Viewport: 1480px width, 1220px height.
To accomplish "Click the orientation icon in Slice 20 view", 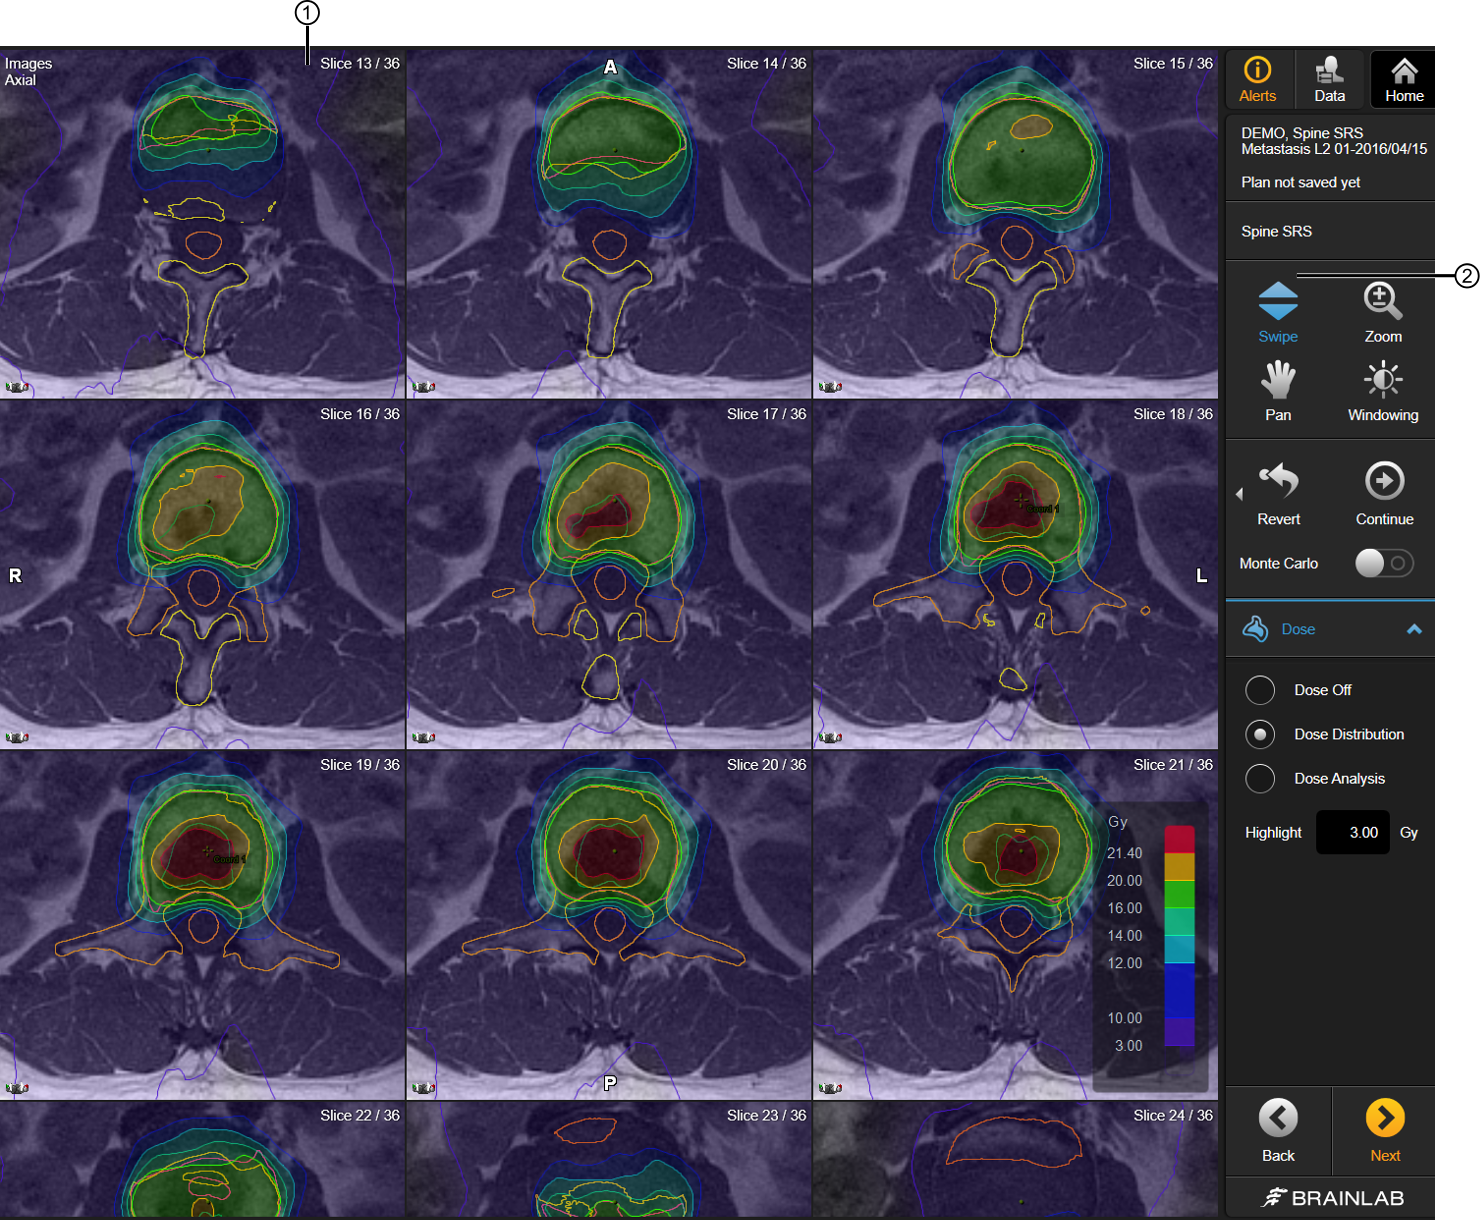I will (x=424, y=1088).
